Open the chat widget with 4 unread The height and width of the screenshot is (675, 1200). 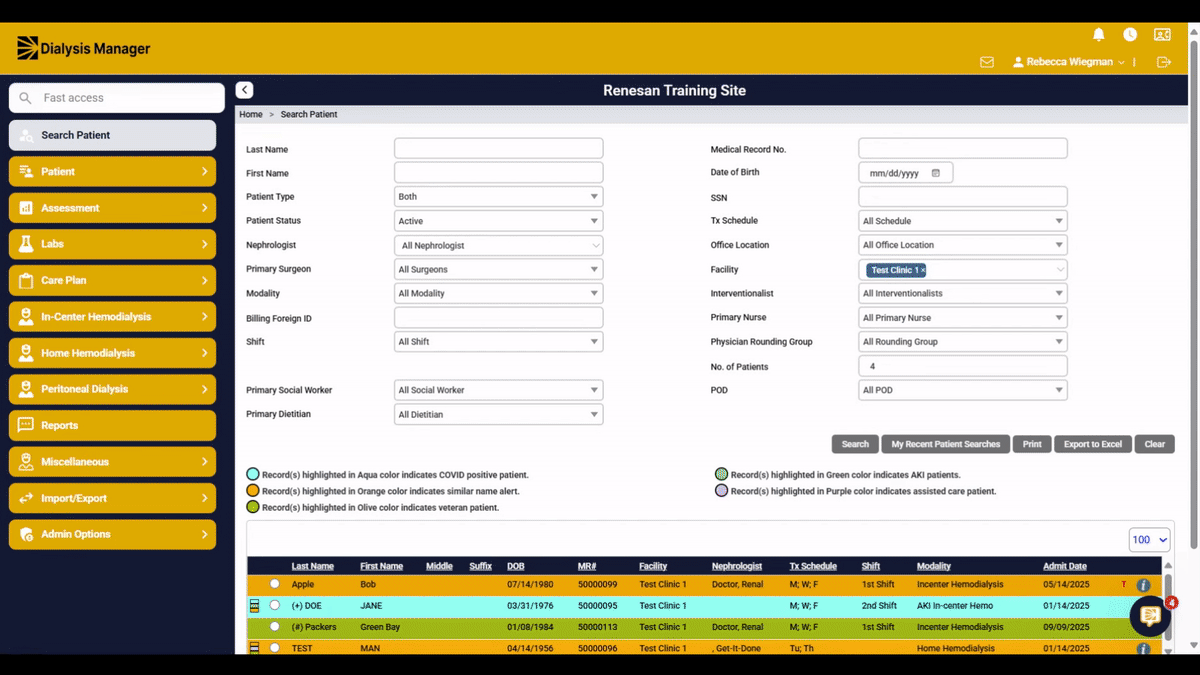pyautogui.click(x=1150, y=616)
